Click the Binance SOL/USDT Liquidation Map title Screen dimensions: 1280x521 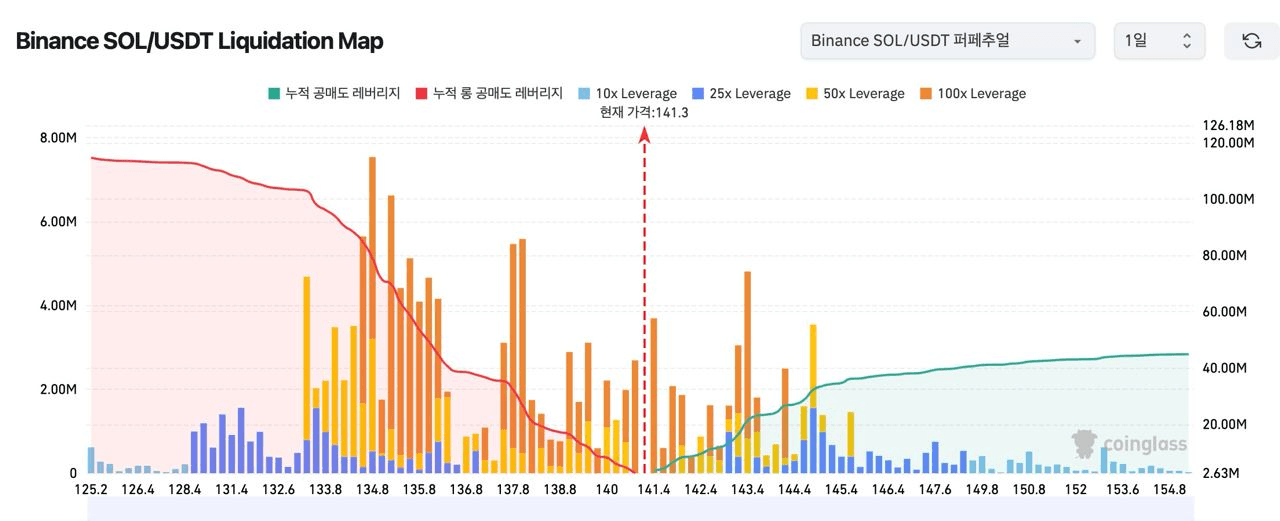pyautogui.click(x=199, y=41)
